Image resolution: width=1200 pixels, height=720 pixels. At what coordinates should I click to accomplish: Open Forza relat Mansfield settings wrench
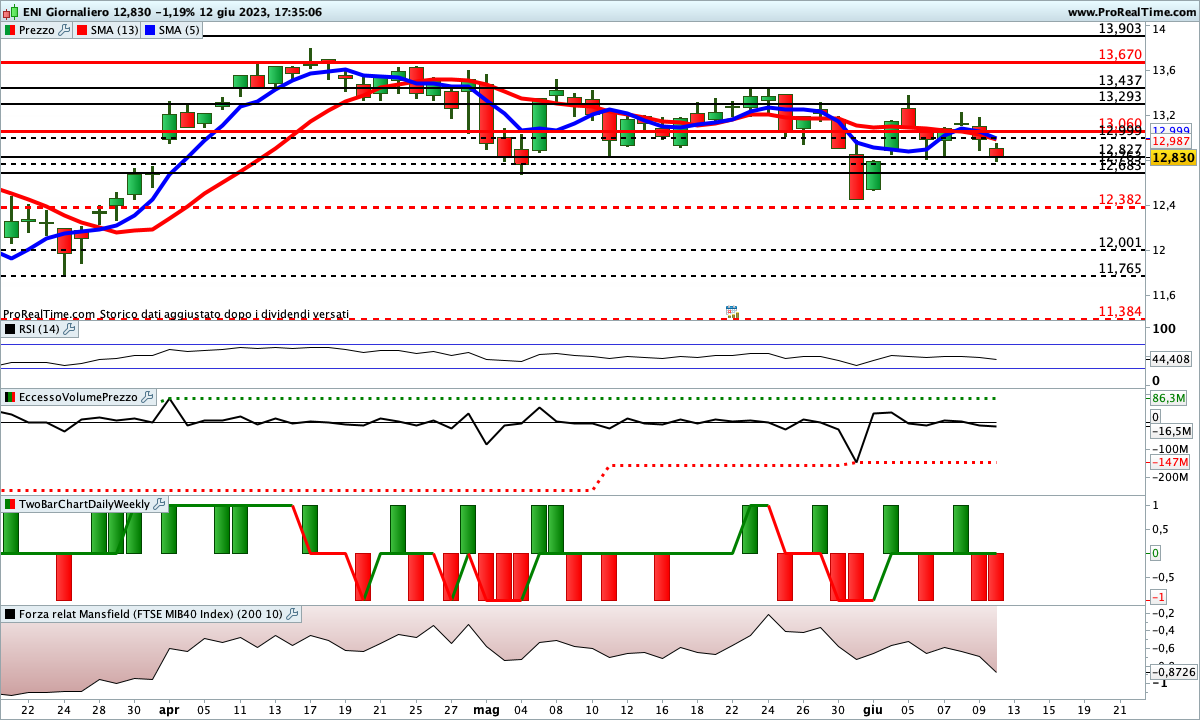pos(292,614)
